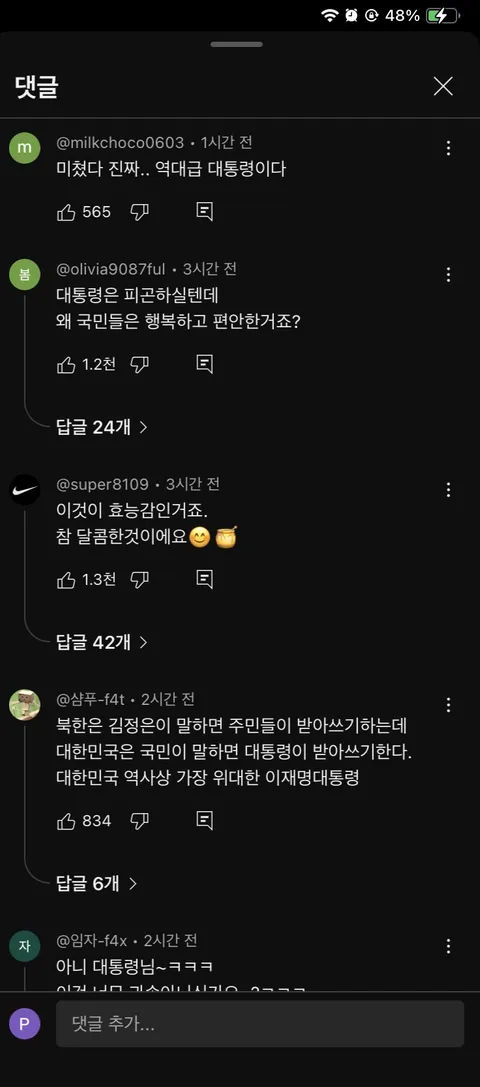Screen dimensions: 480x1087
Task: Expand 답글 6개 replies
Action: click(96, 883)
